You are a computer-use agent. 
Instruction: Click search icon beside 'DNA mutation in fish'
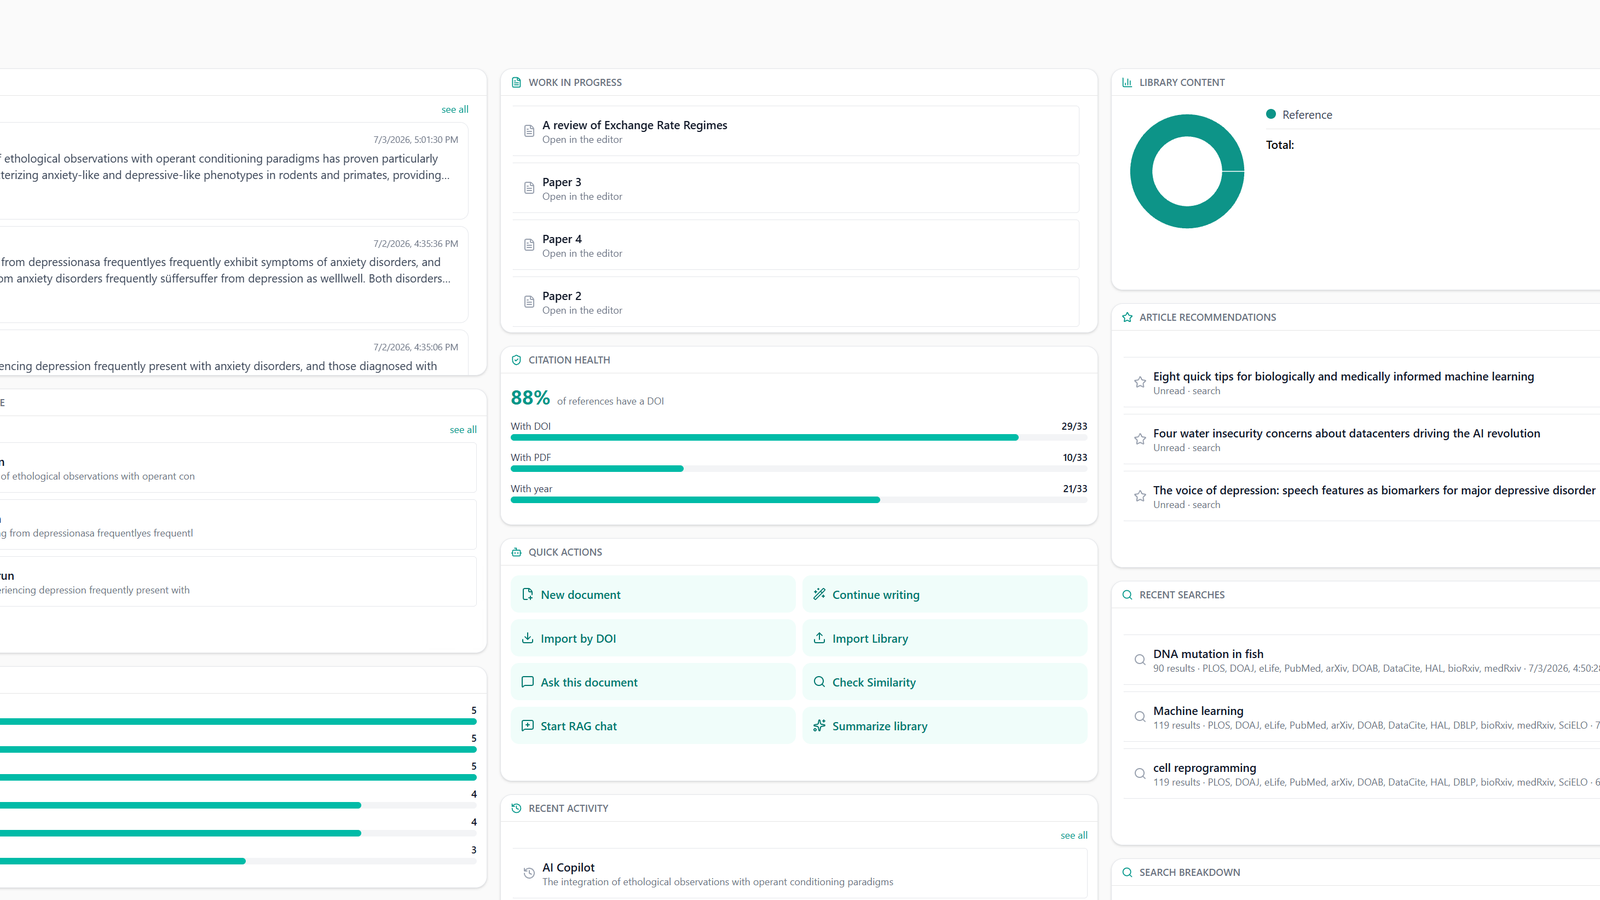(x=1139, y=660)
